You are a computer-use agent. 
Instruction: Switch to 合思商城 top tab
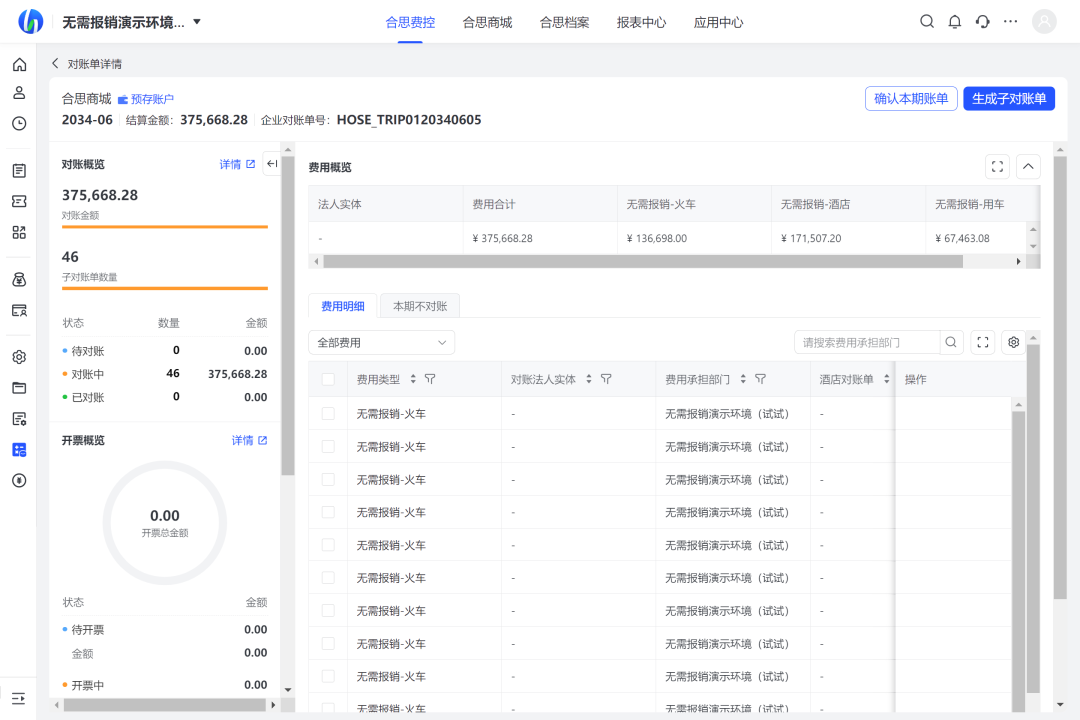point(487,22)
